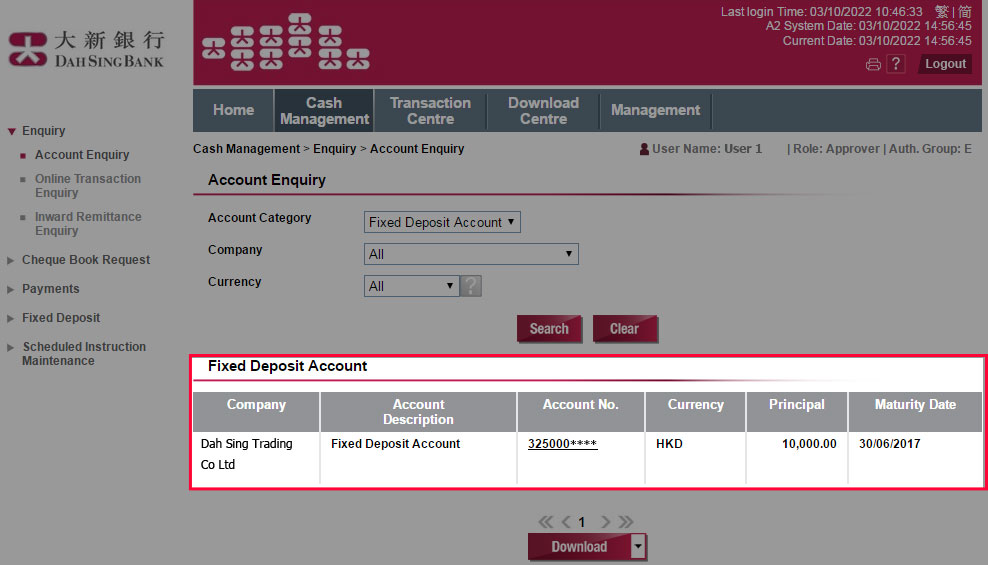This screenshot has width=988, height=565.
Task: Switch language to Simplified Chinese
Action: coord(965,11)
